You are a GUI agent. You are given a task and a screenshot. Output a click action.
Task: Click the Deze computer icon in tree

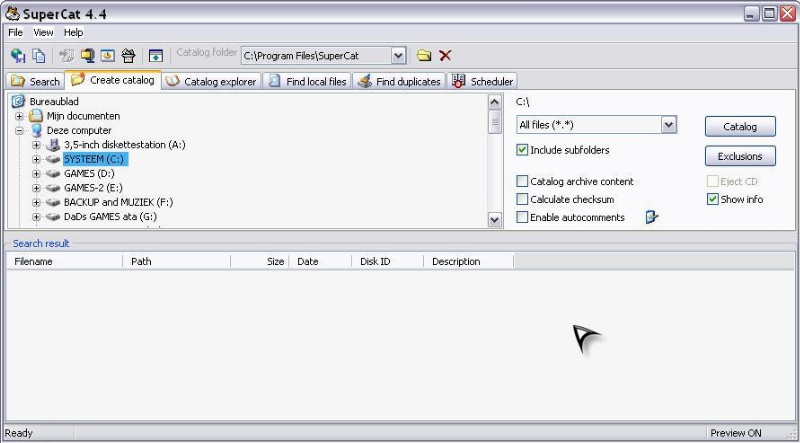tap(36, 130)
